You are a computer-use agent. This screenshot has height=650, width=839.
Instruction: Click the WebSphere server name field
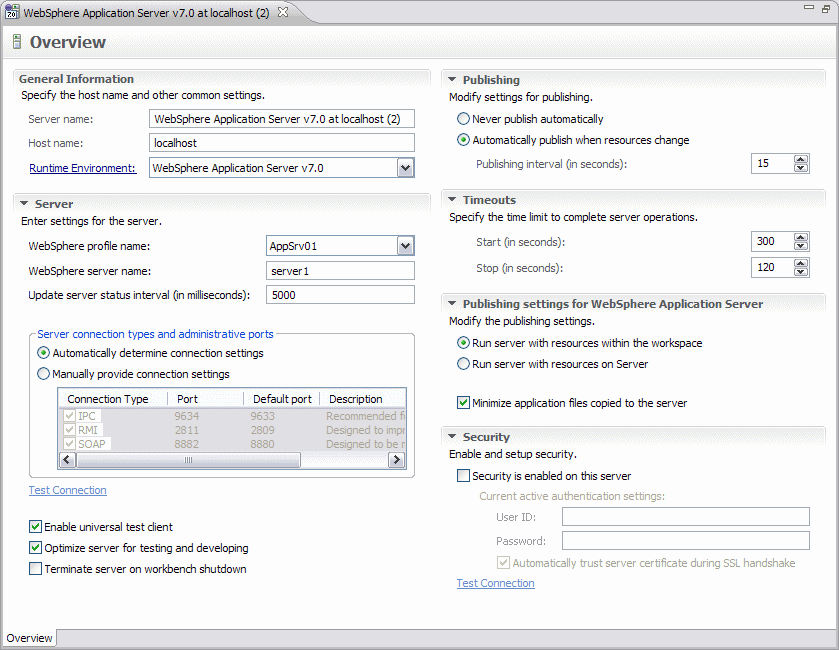click(x=340, y=271)
